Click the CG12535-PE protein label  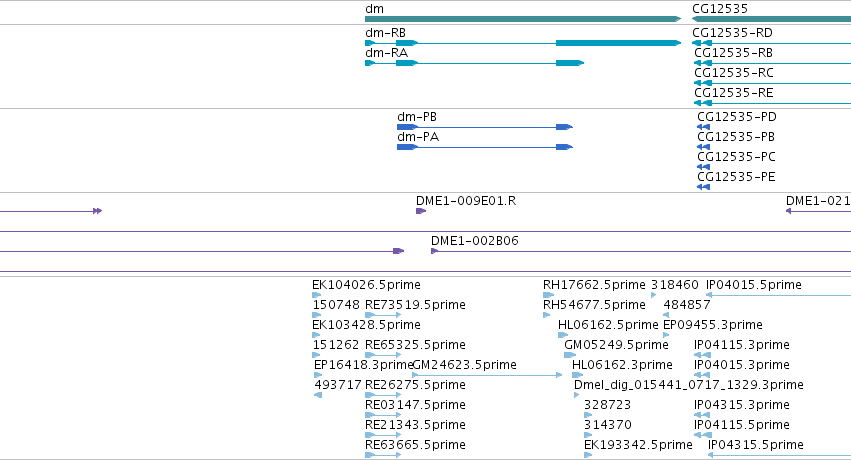pyautogui.click(x=736, y=177)
